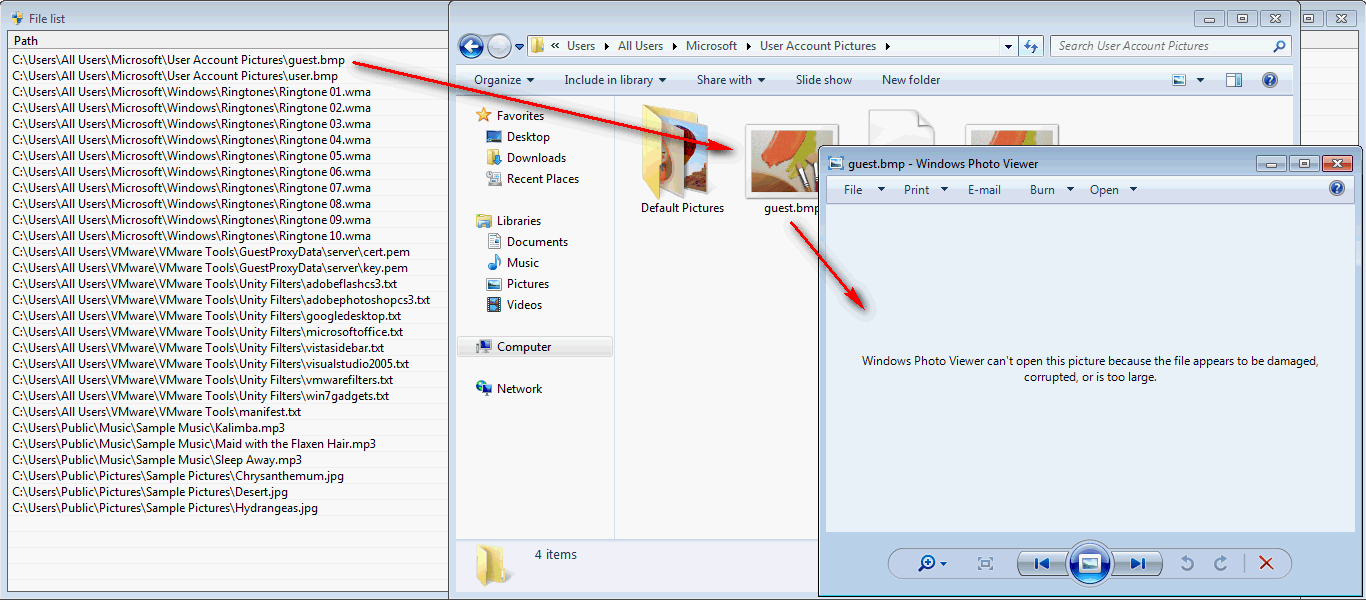Image resolution: width=1366 pixels, height=600 pixels.
Task: Select Kalimba.mp3 row in File list
Action: 148,428
